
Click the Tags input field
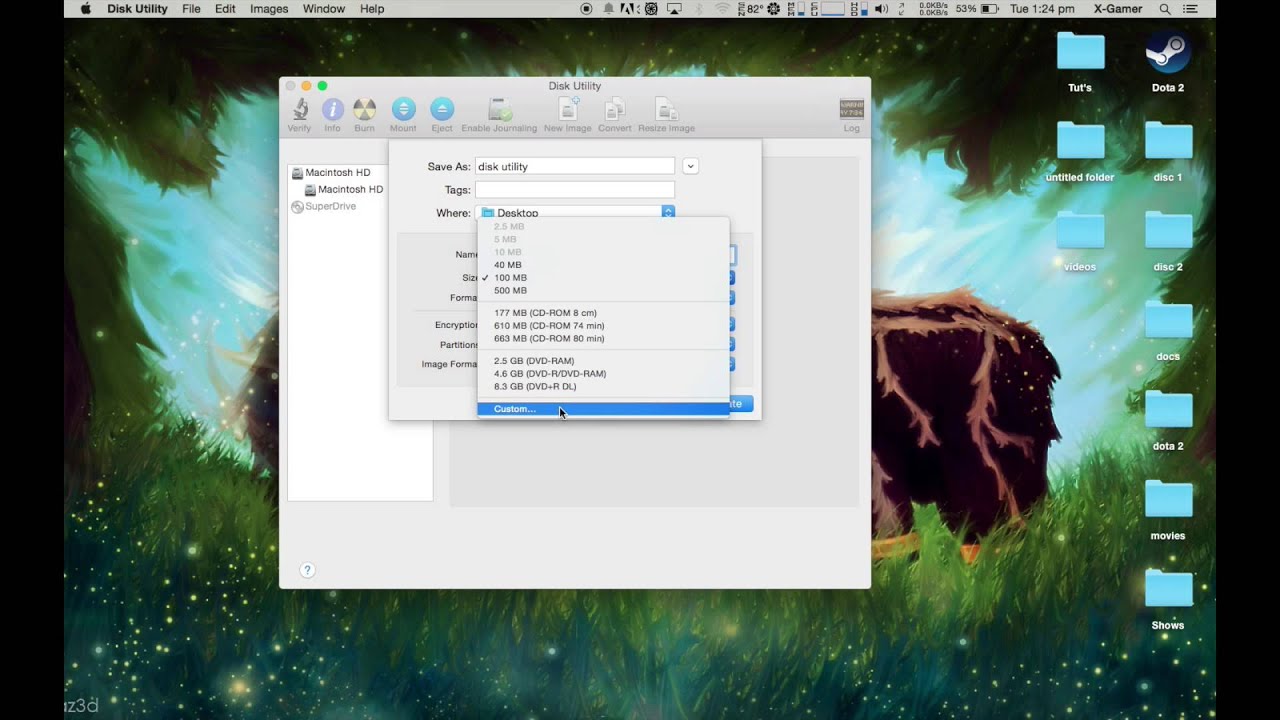tap(575, 190)
